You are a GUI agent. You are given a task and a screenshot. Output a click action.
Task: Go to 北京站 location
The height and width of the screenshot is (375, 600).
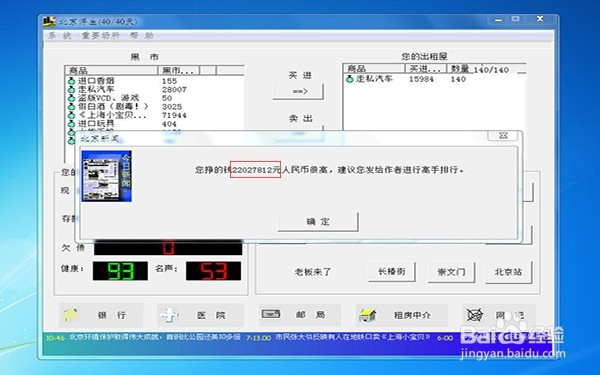509,272
